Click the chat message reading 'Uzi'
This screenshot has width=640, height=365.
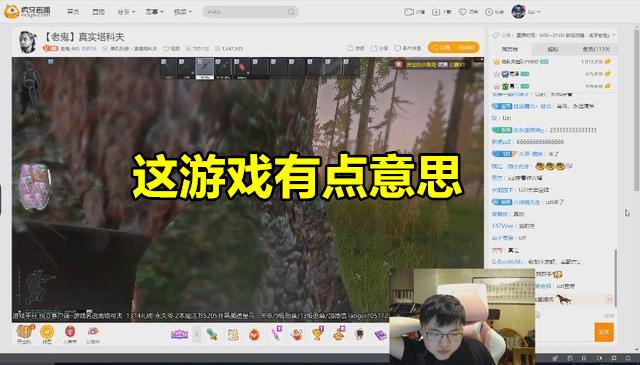(502, 118)
